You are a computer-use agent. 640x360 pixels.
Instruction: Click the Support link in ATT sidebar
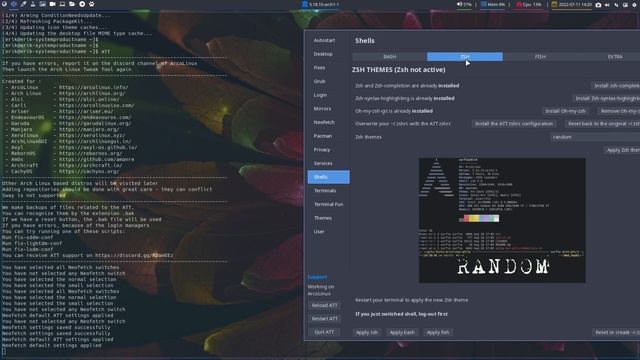[317, 277]
